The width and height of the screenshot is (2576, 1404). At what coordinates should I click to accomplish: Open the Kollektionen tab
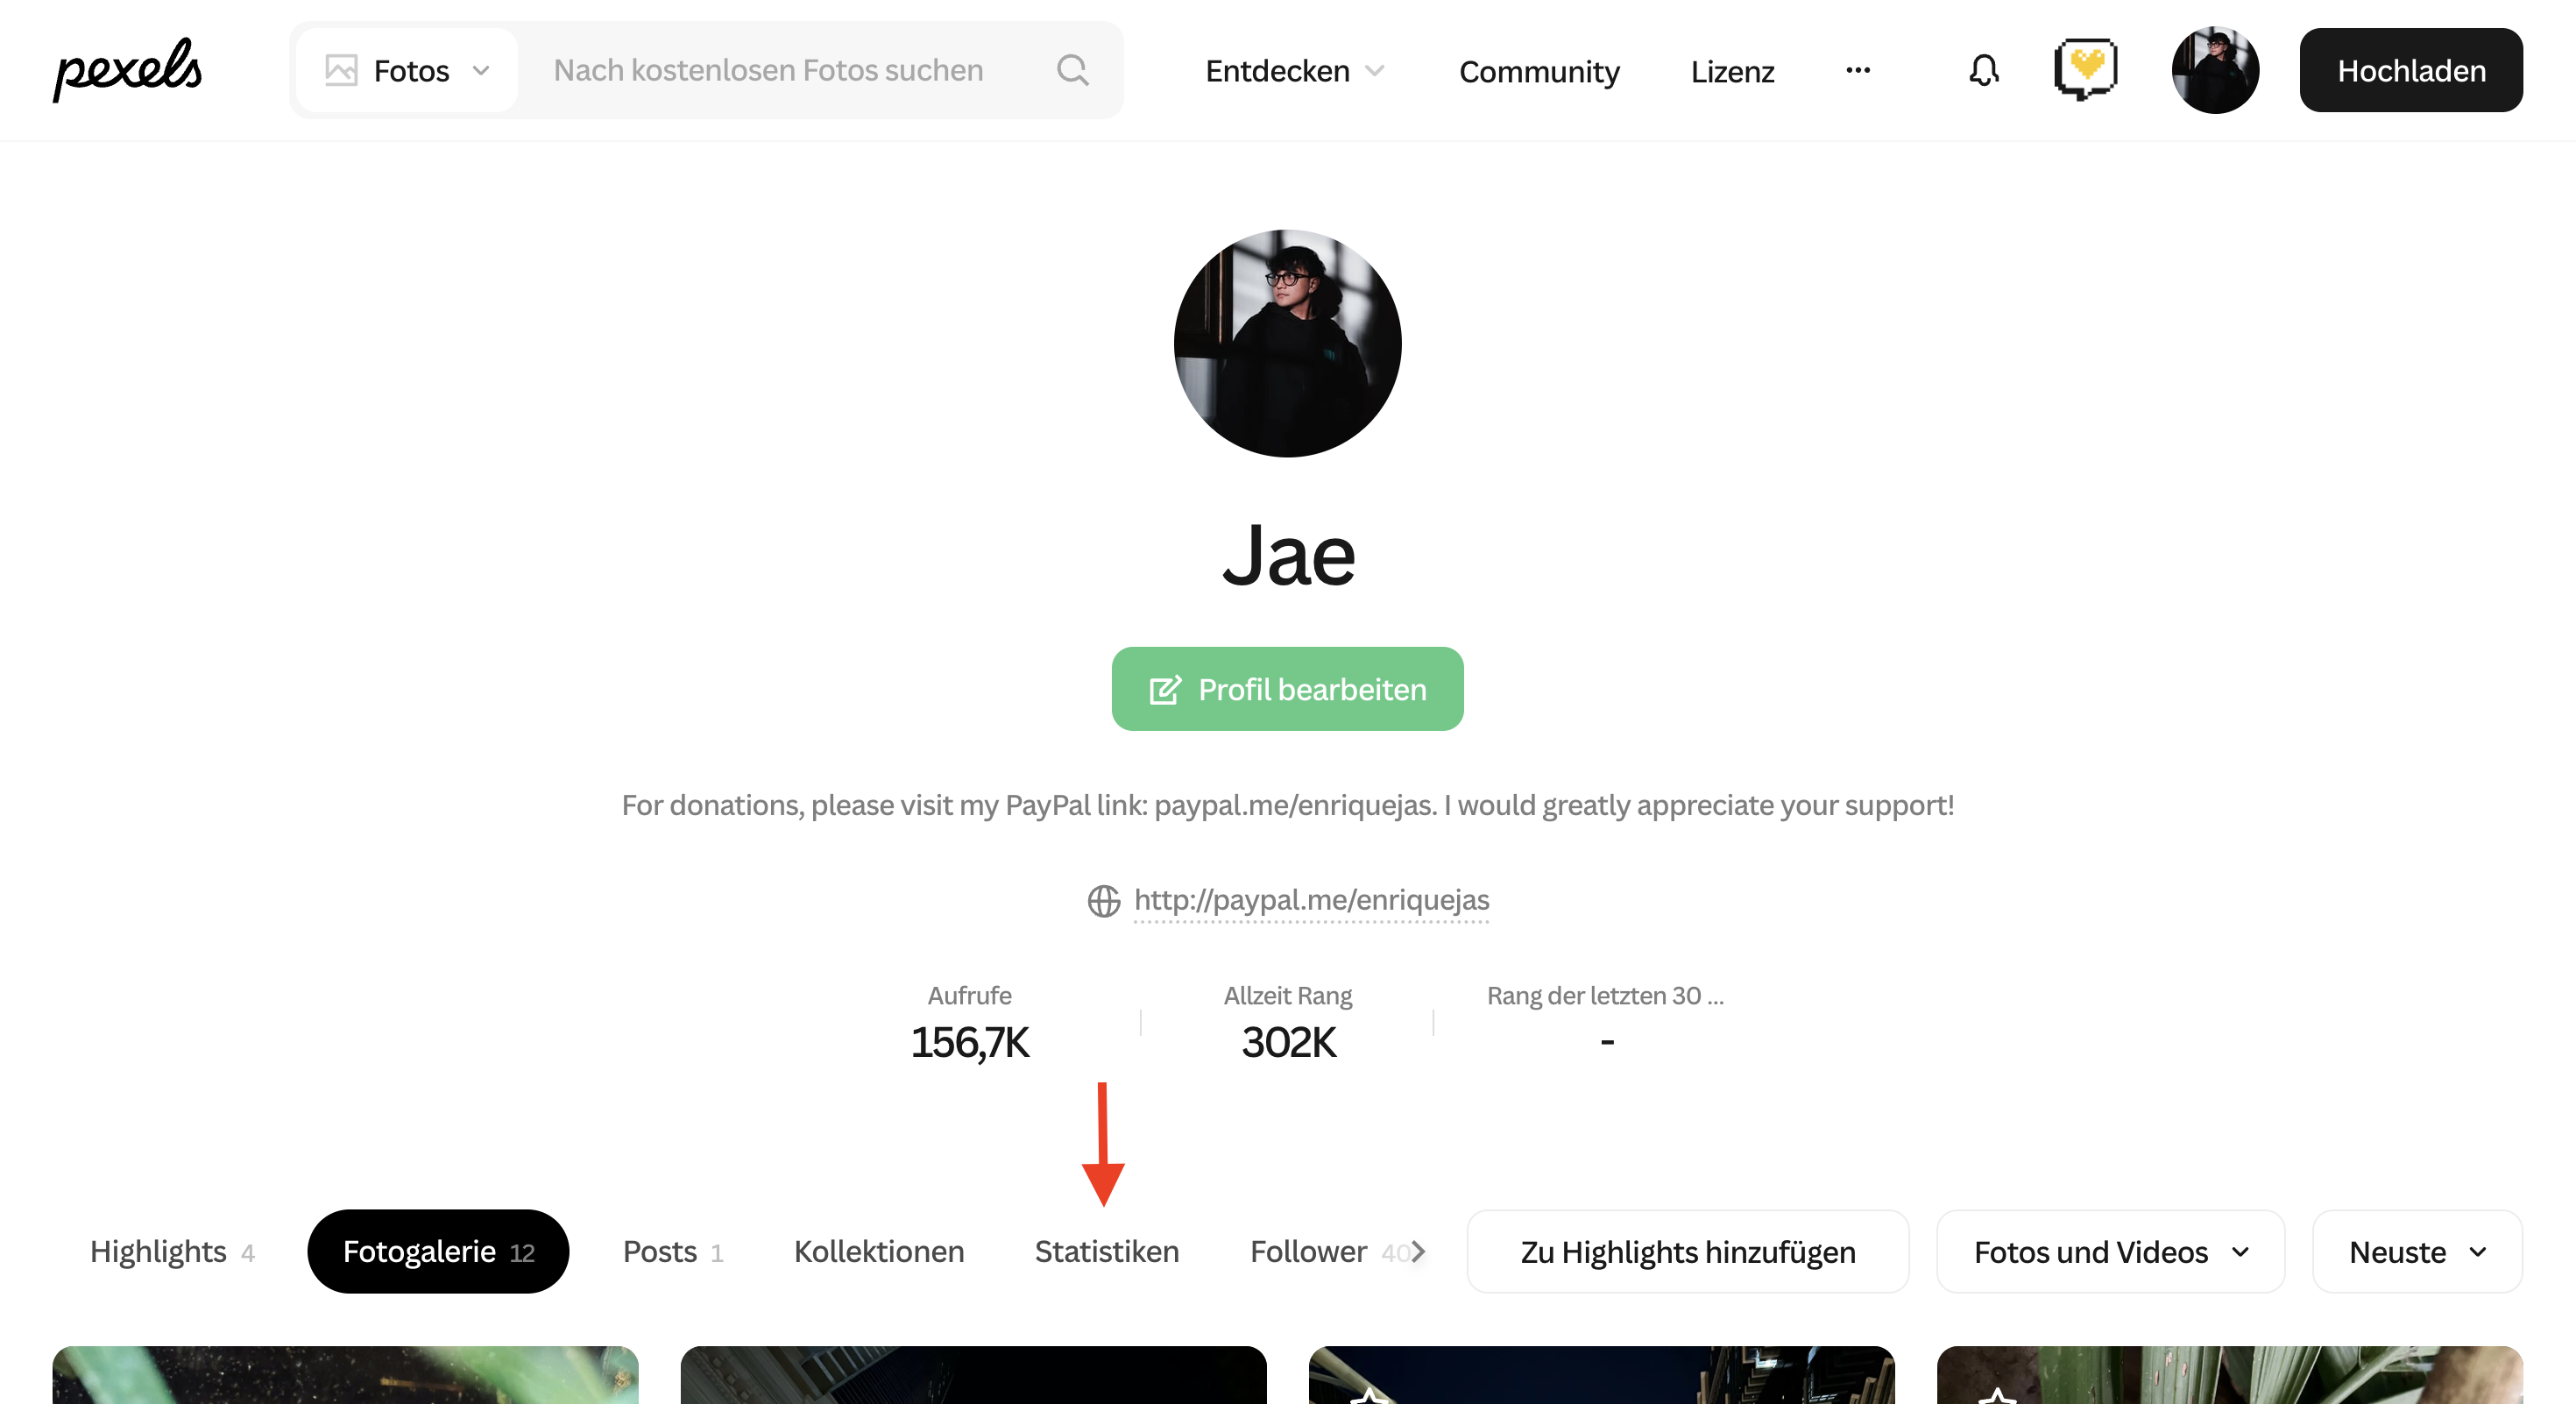pyautogui.click(x=878, y=1252)
